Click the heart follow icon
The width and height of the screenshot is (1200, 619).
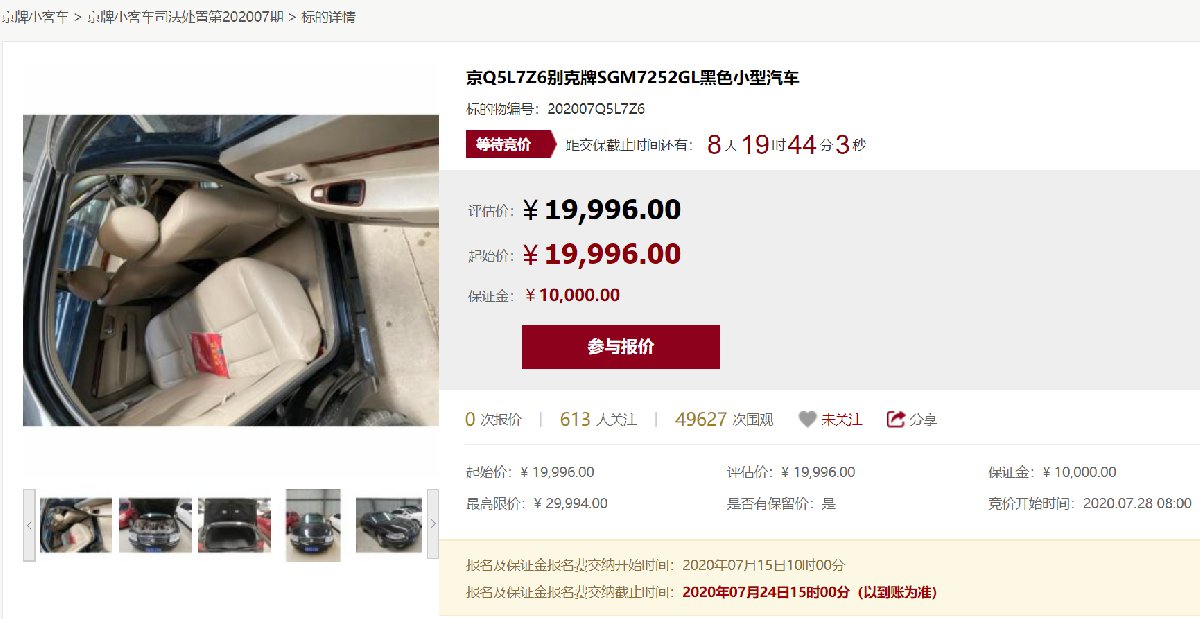click(x=807, y=420)
